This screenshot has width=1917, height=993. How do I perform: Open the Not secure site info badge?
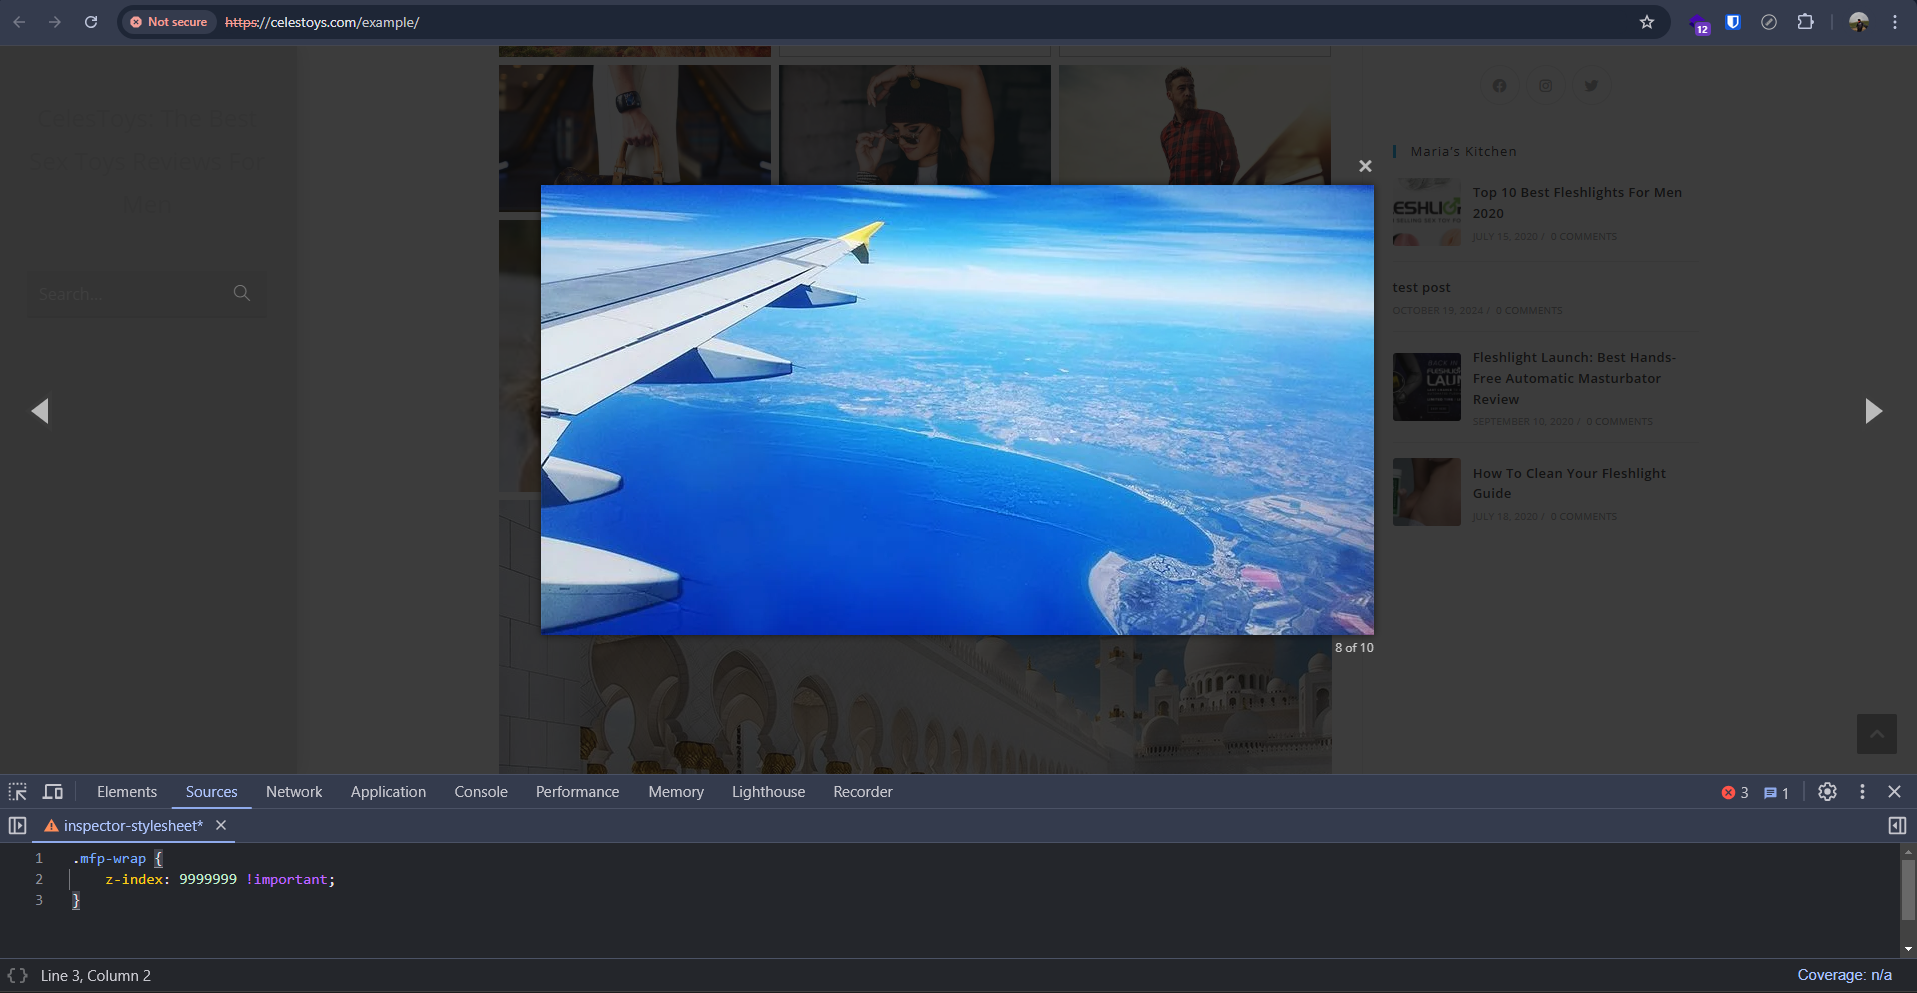click(168, 22)
